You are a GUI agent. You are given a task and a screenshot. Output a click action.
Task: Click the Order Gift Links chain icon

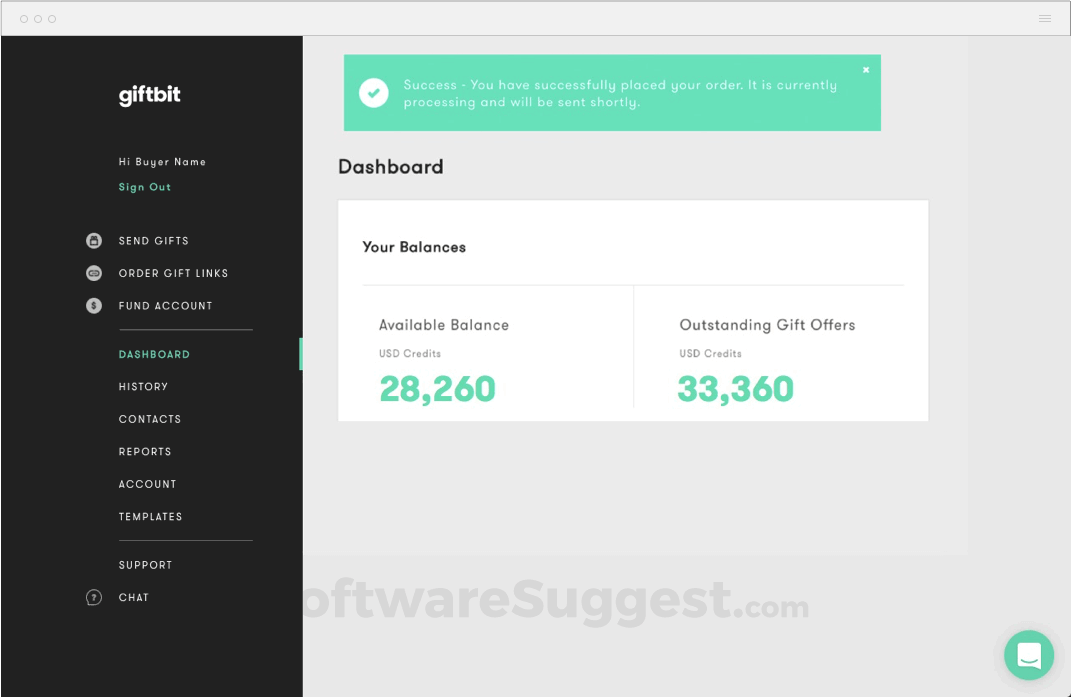click(93, 273)
